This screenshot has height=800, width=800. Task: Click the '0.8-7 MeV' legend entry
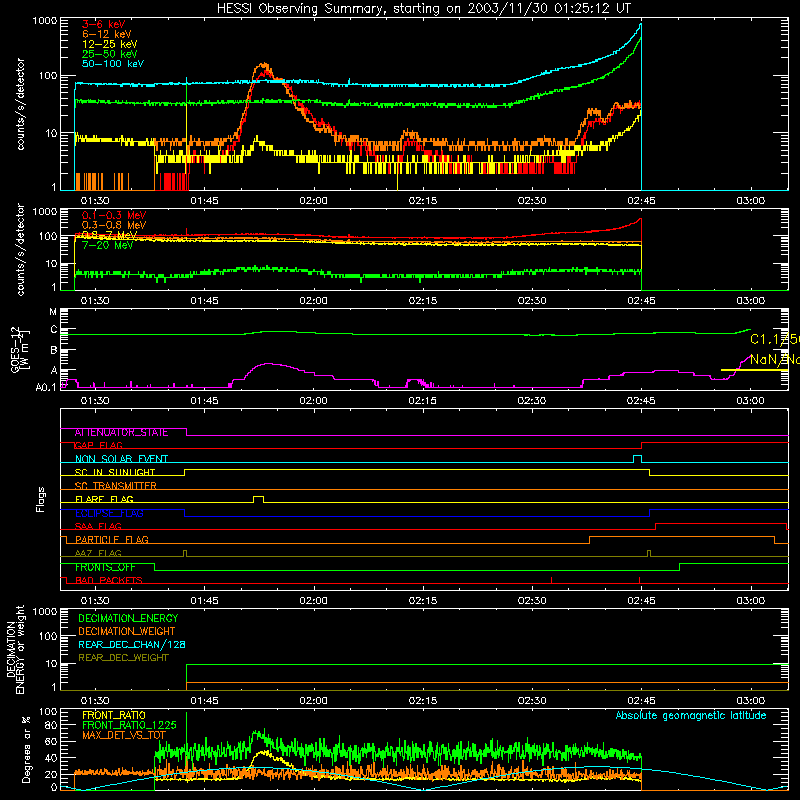tap(110, 235)
